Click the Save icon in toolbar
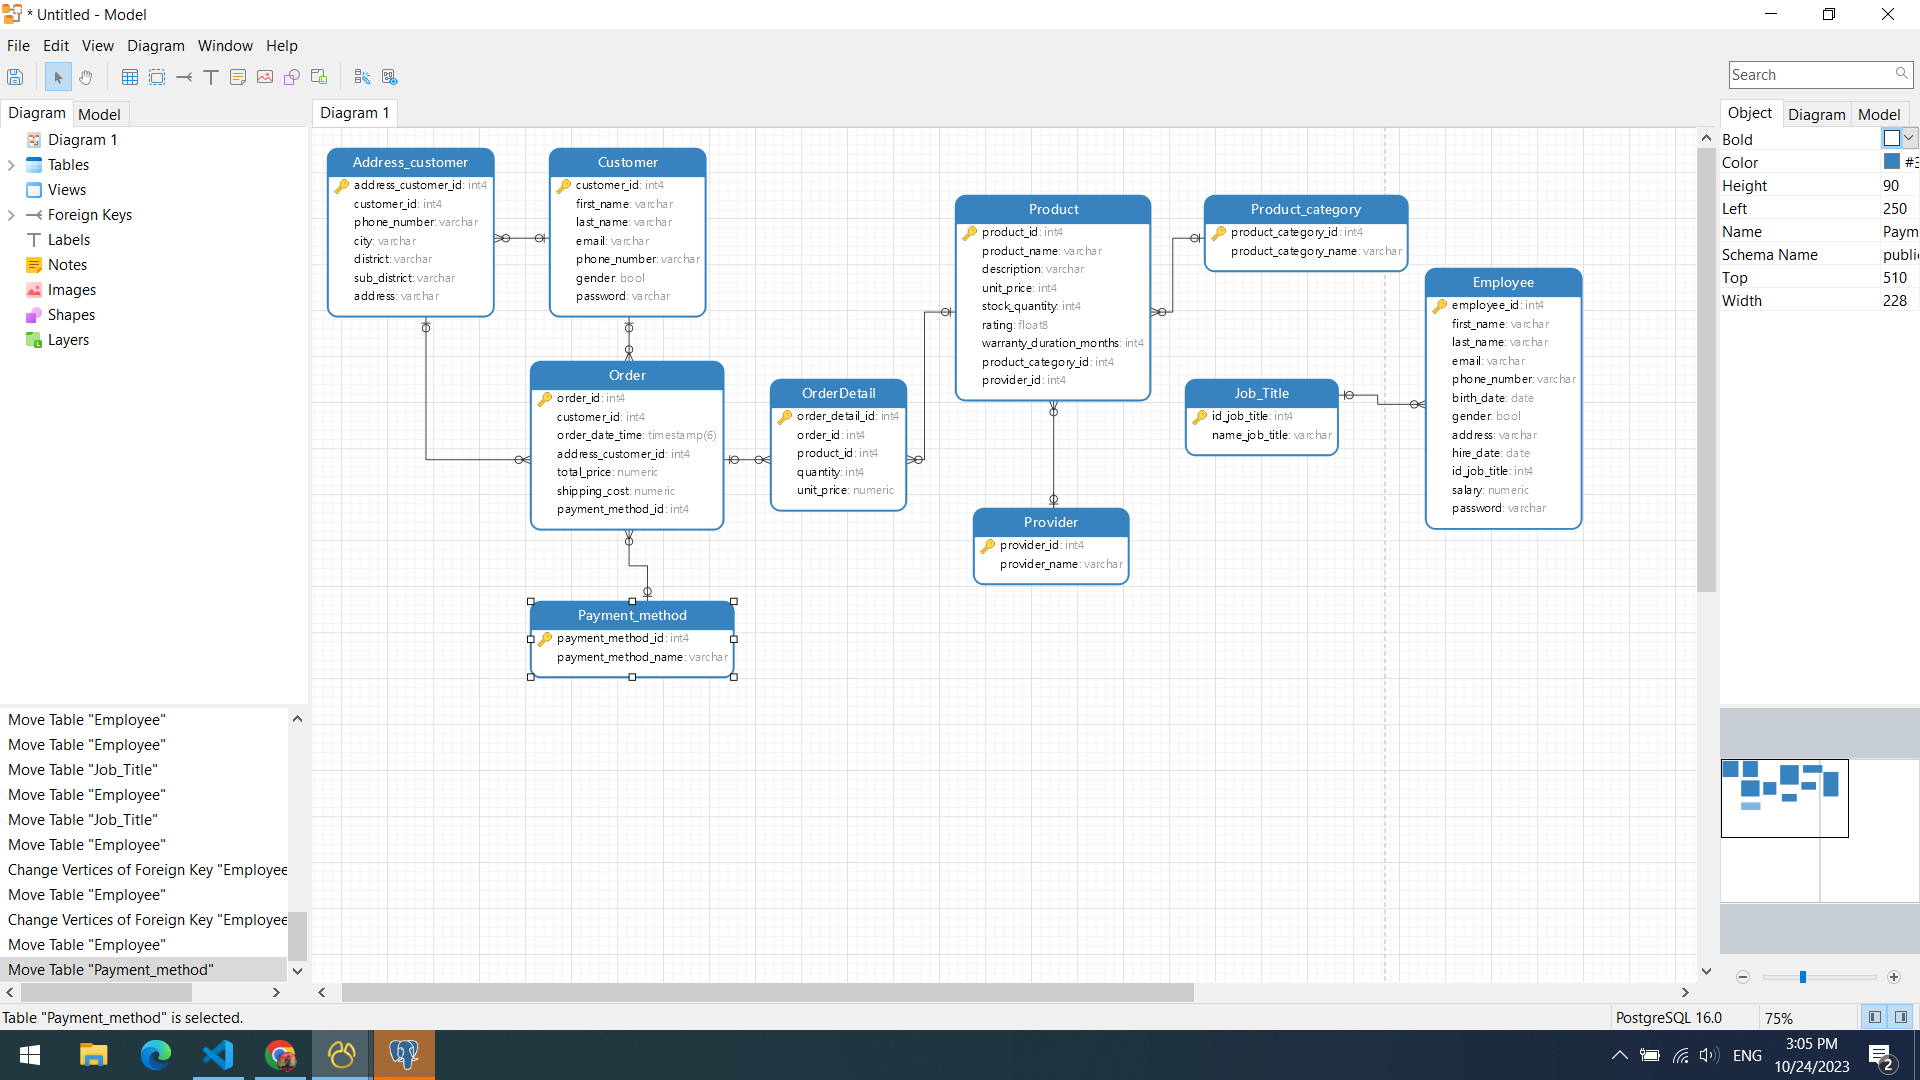 (x=15, y=77)
